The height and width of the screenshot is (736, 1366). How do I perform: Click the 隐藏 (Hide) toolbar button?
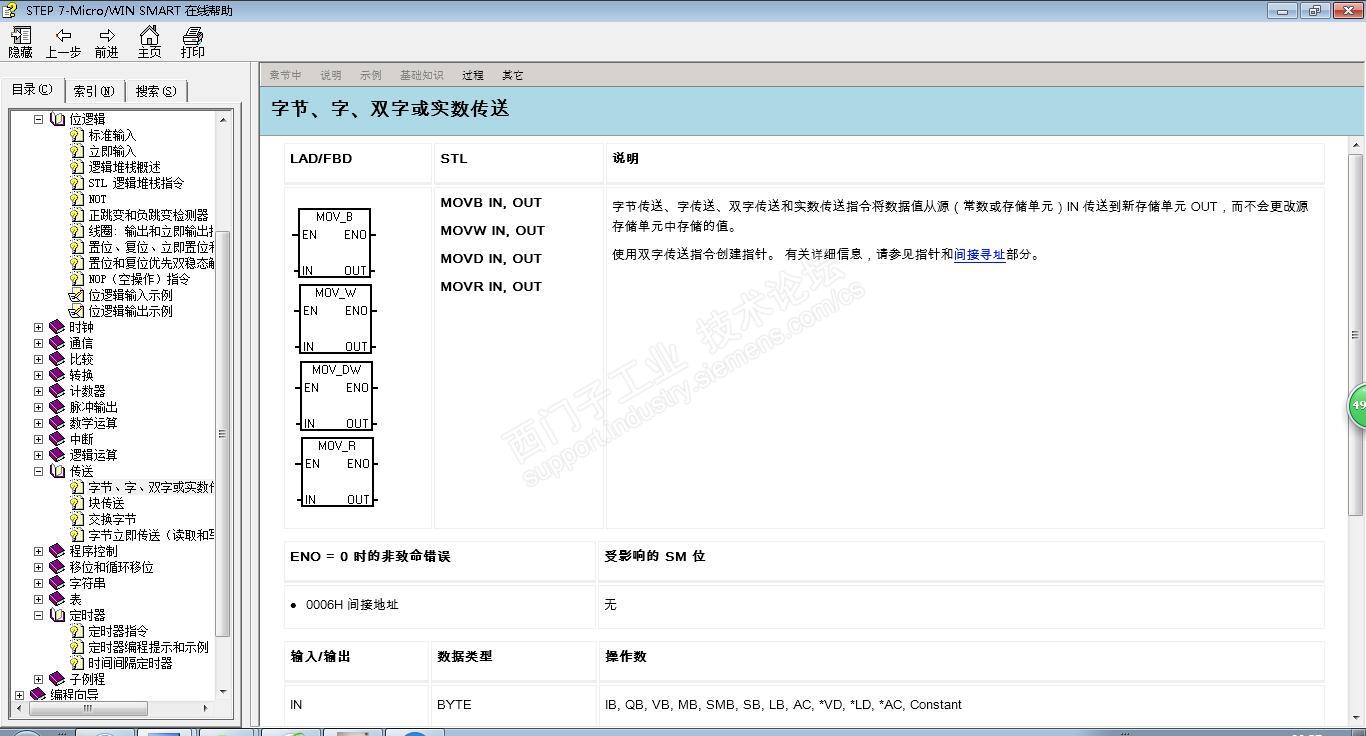pyautogui.click(x=20, y=43)
